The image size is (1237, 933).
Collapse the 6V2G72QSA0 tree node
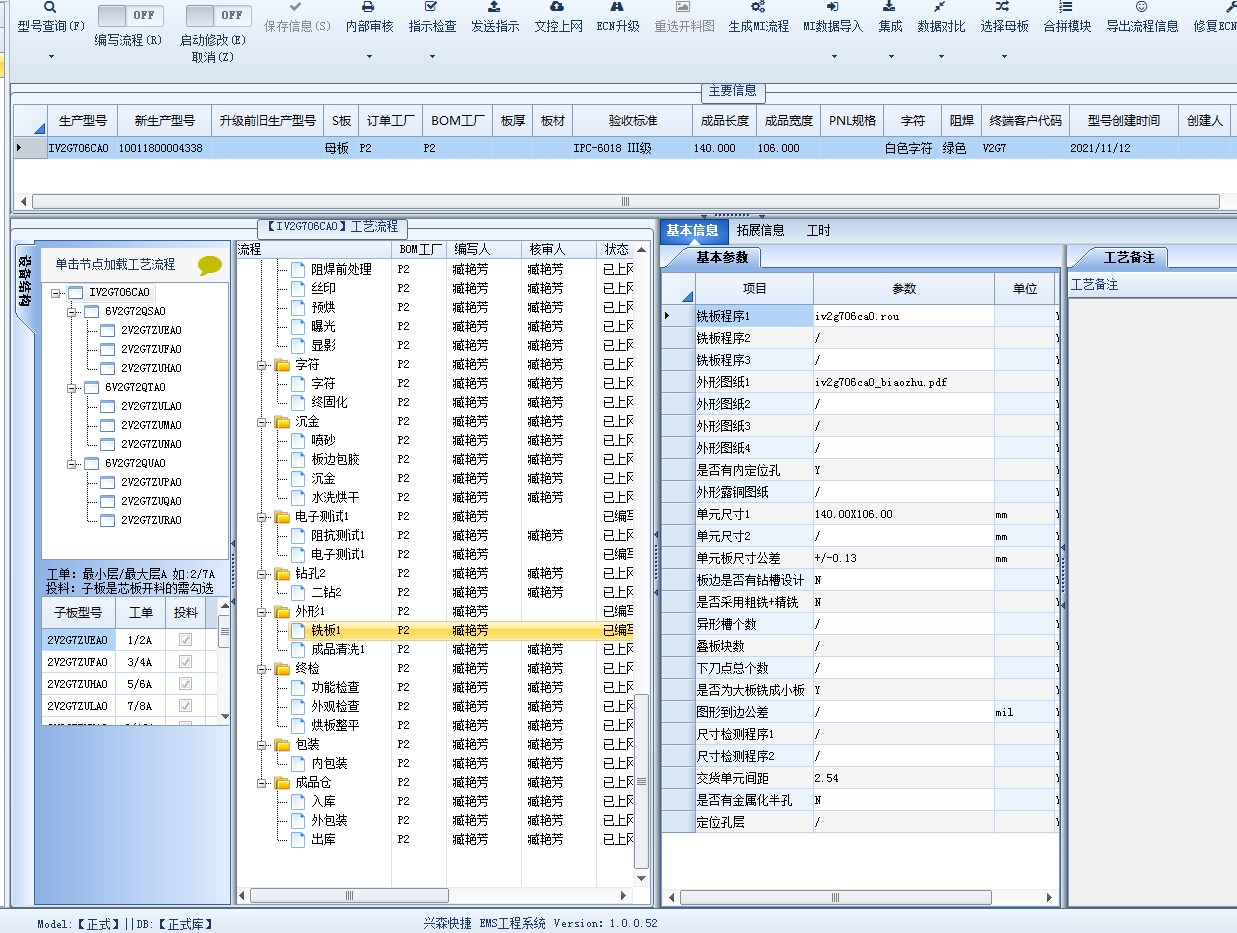pos(73,312)
